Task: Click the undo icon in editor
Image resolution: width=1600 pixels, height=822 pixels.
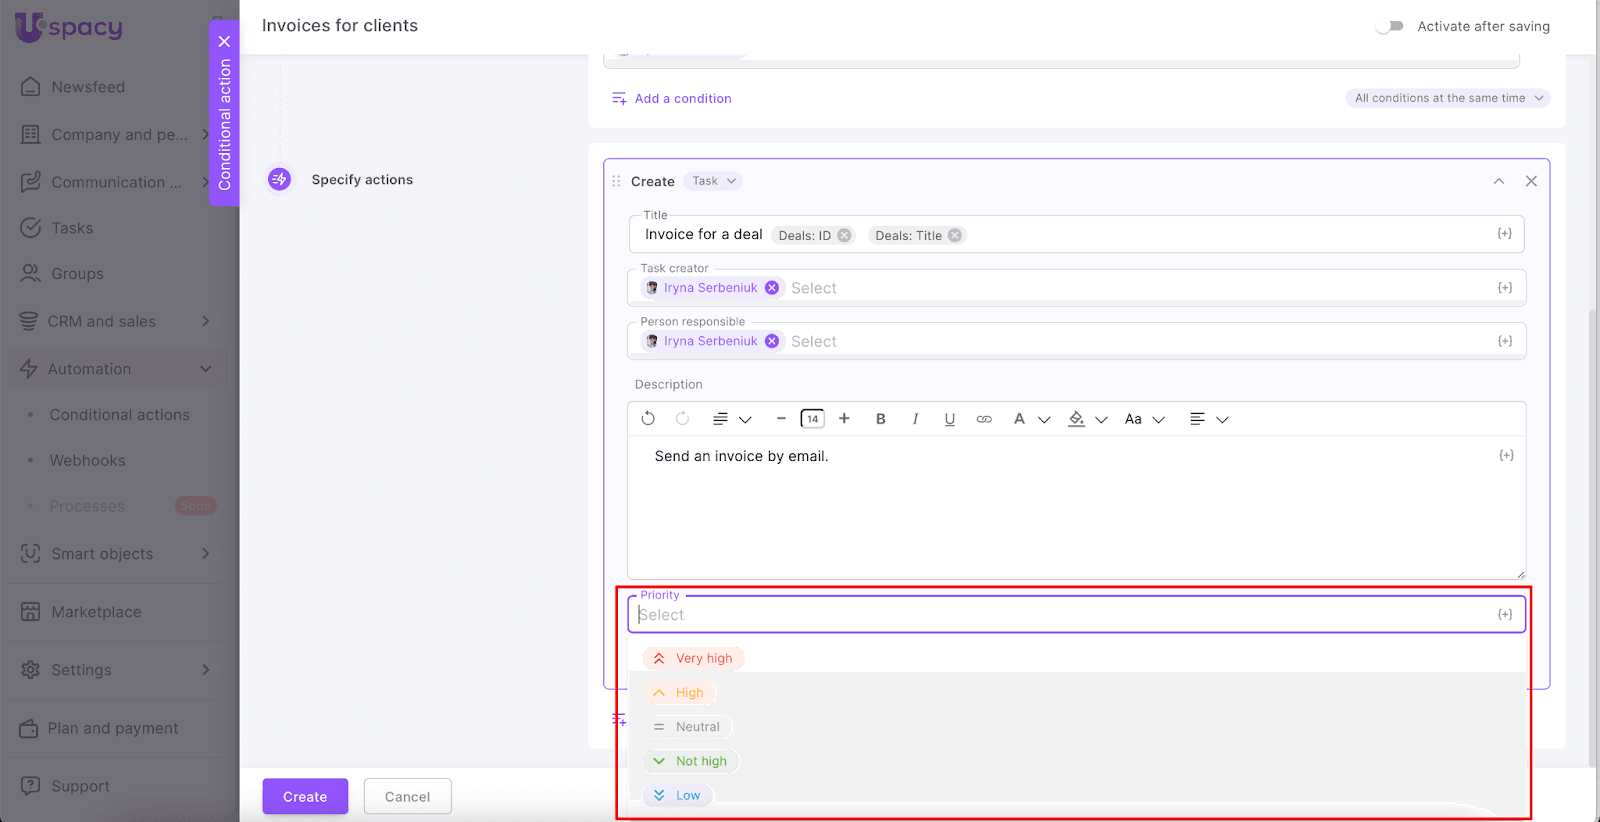Action: click(x=648, y=419)
